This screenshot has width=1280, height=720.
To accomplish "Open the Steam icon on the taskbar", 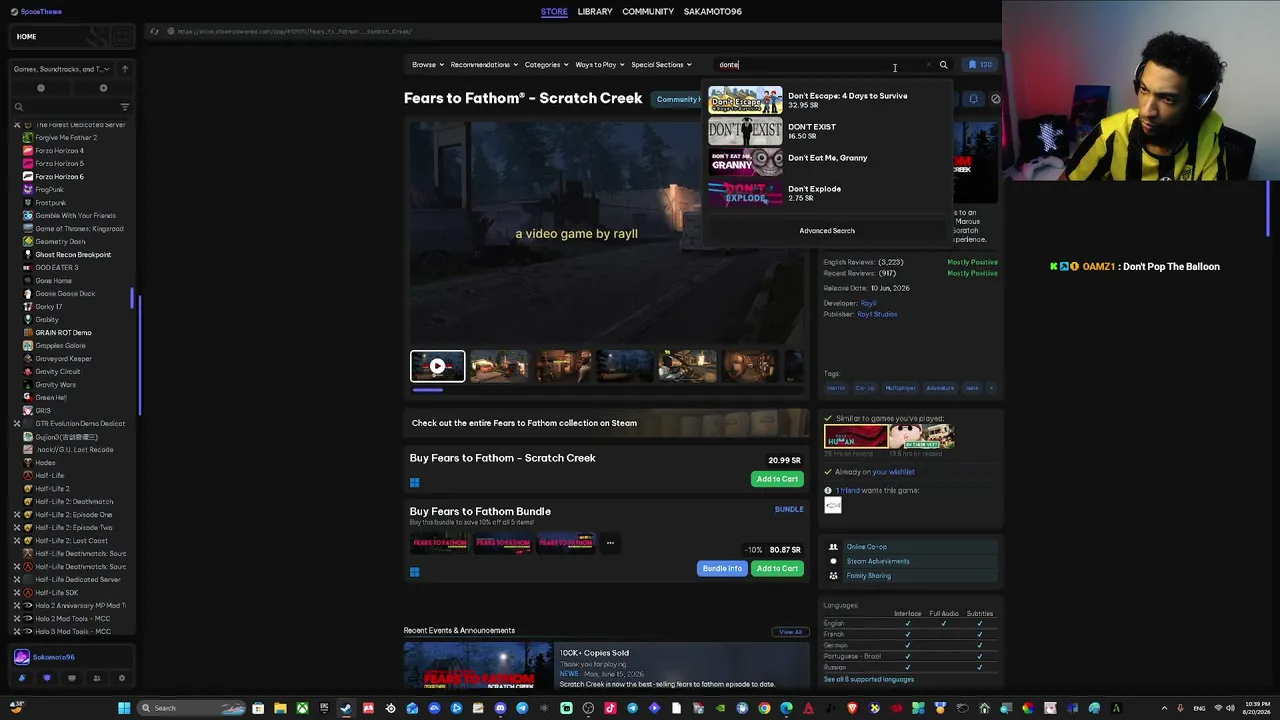I will pos(346,709).
